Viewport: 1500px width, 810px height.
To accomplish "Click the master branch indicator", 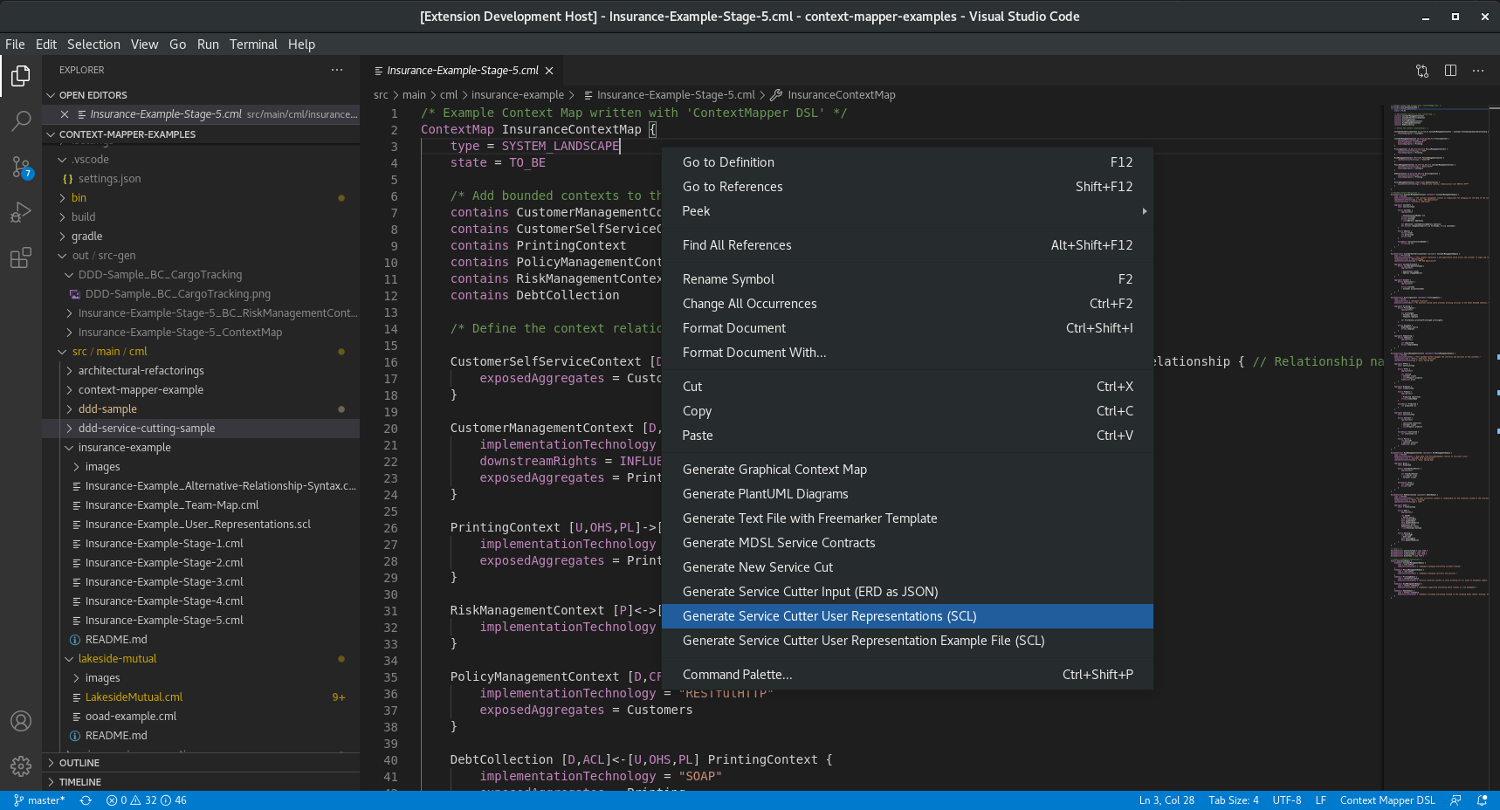I will (x=39, y=800).
